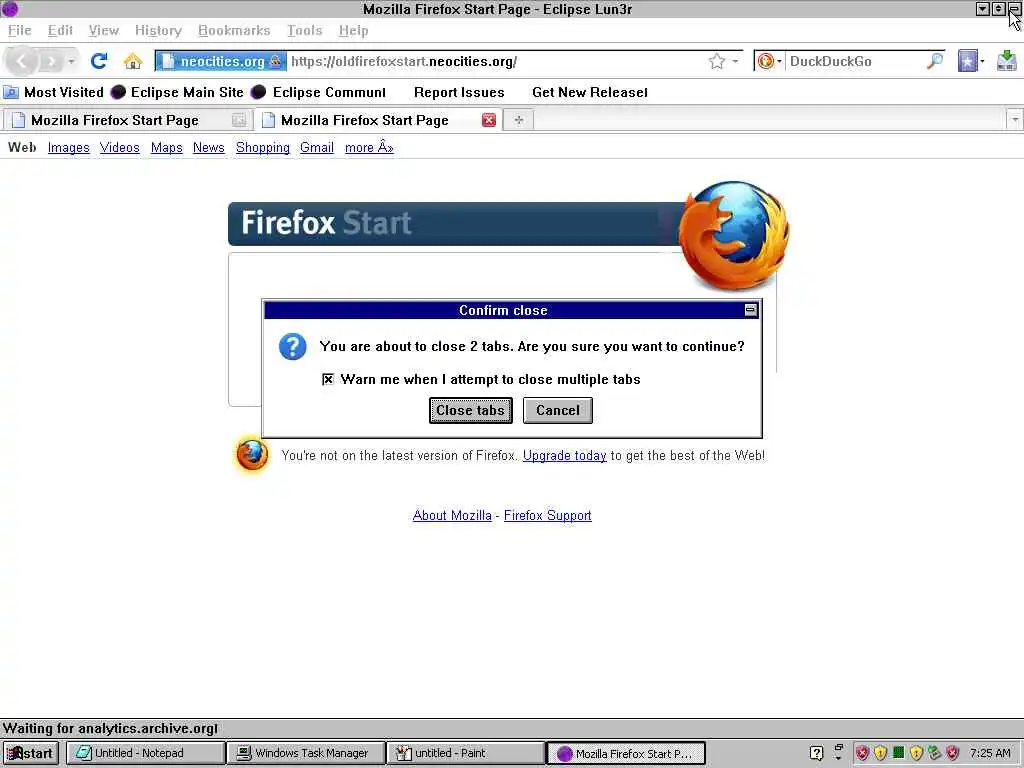Confirm with the Close tabs button
This screenshot has width=1024, height=768.
pos(470,411)
